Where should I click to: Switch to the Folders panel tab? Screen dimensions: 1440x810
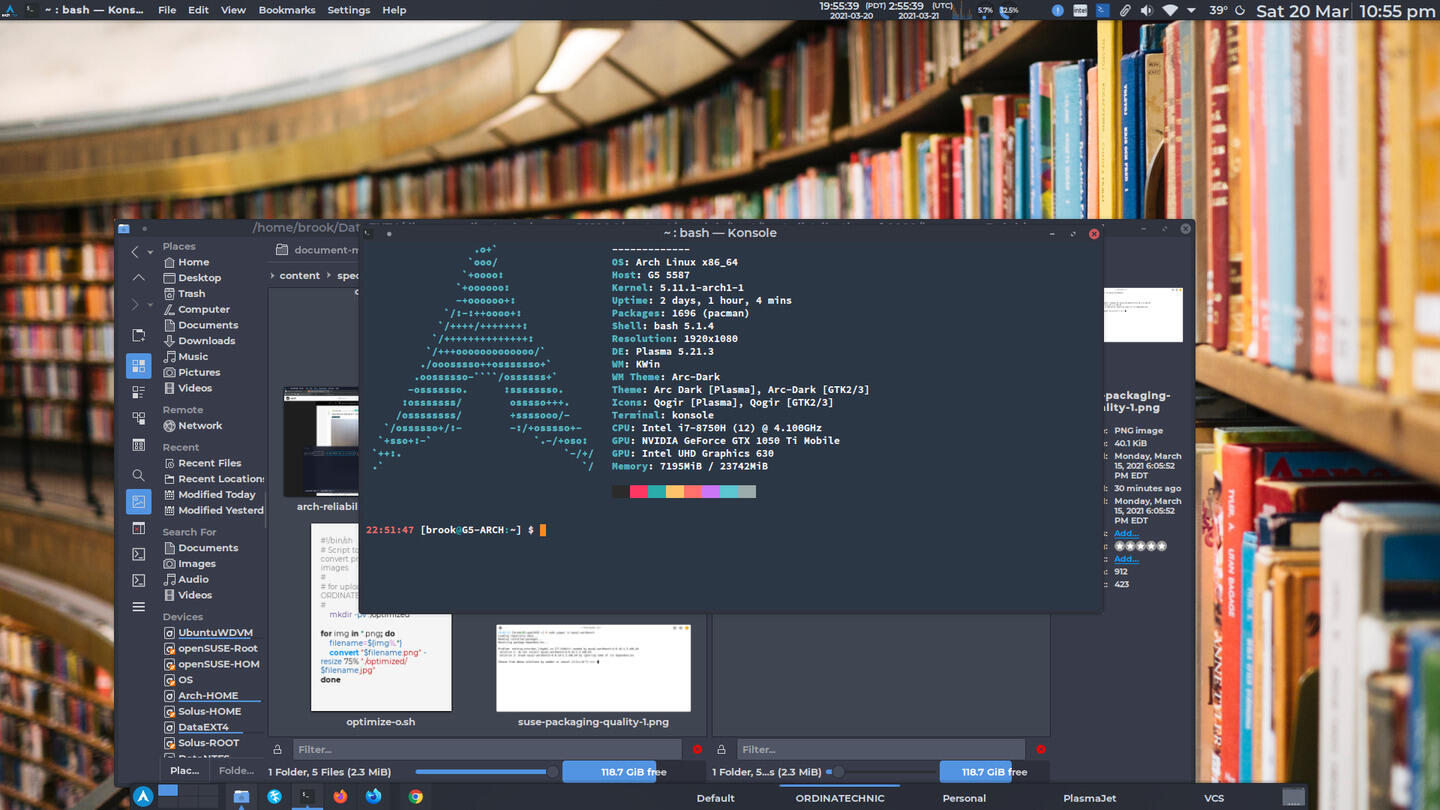tap(236, 771)
